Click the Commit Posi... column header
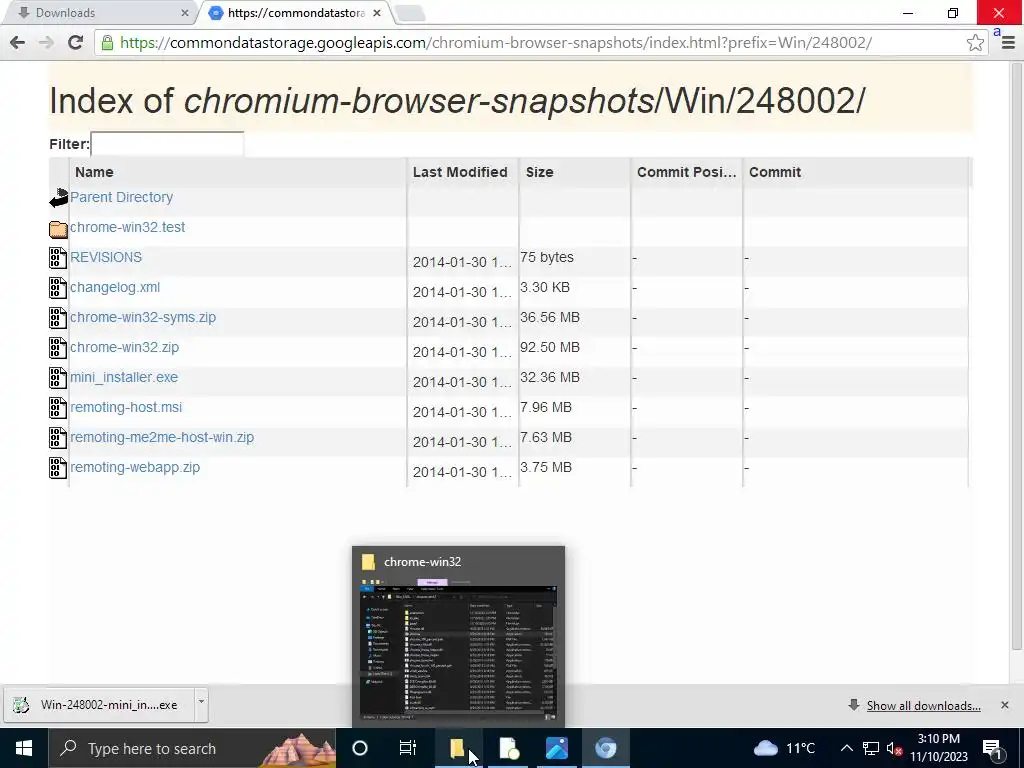 click(686, 172)
